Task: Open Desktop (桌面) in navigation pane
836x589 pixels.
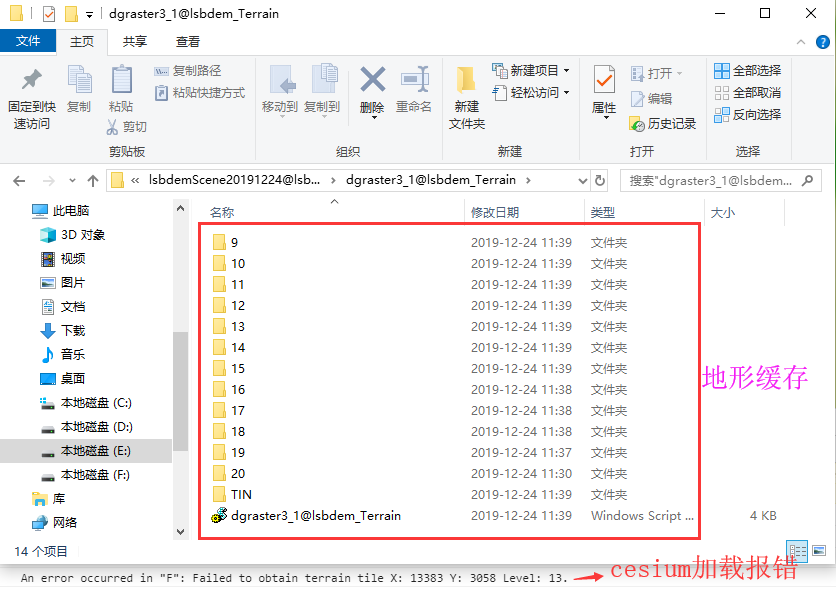Action: click(x=63, y=379)
